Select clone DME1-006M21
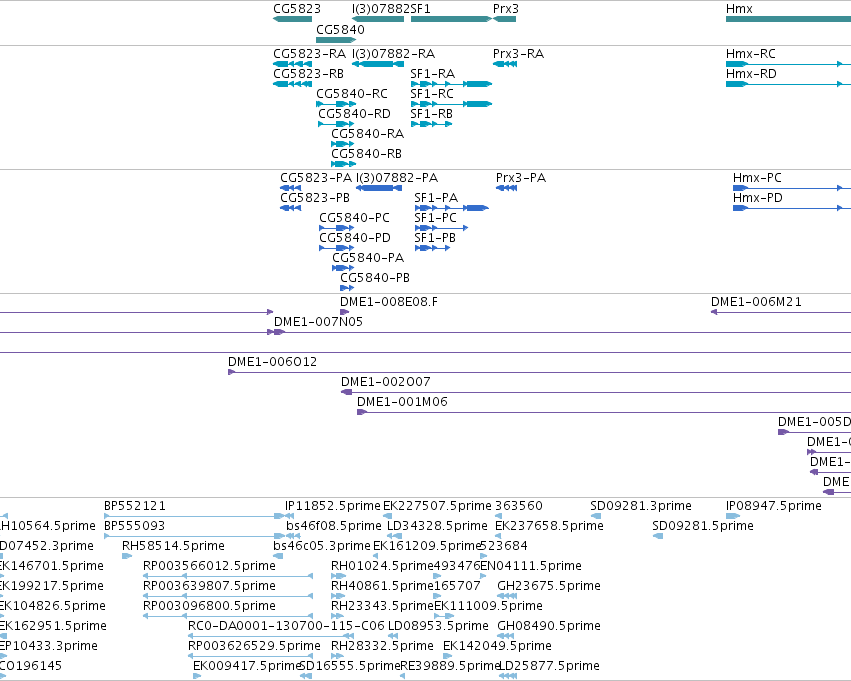 point(756,302)
